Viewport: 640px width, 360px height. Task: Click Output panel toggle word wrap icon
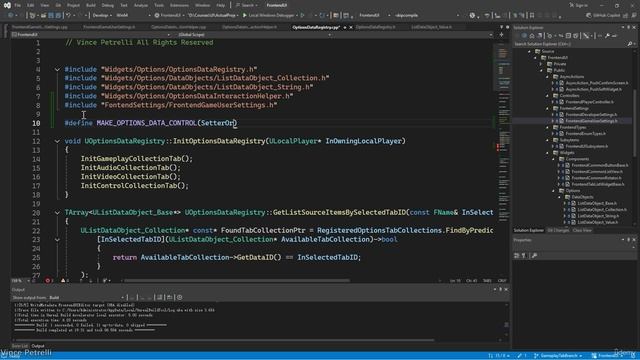pyautogui.click(x=170, y=298)
